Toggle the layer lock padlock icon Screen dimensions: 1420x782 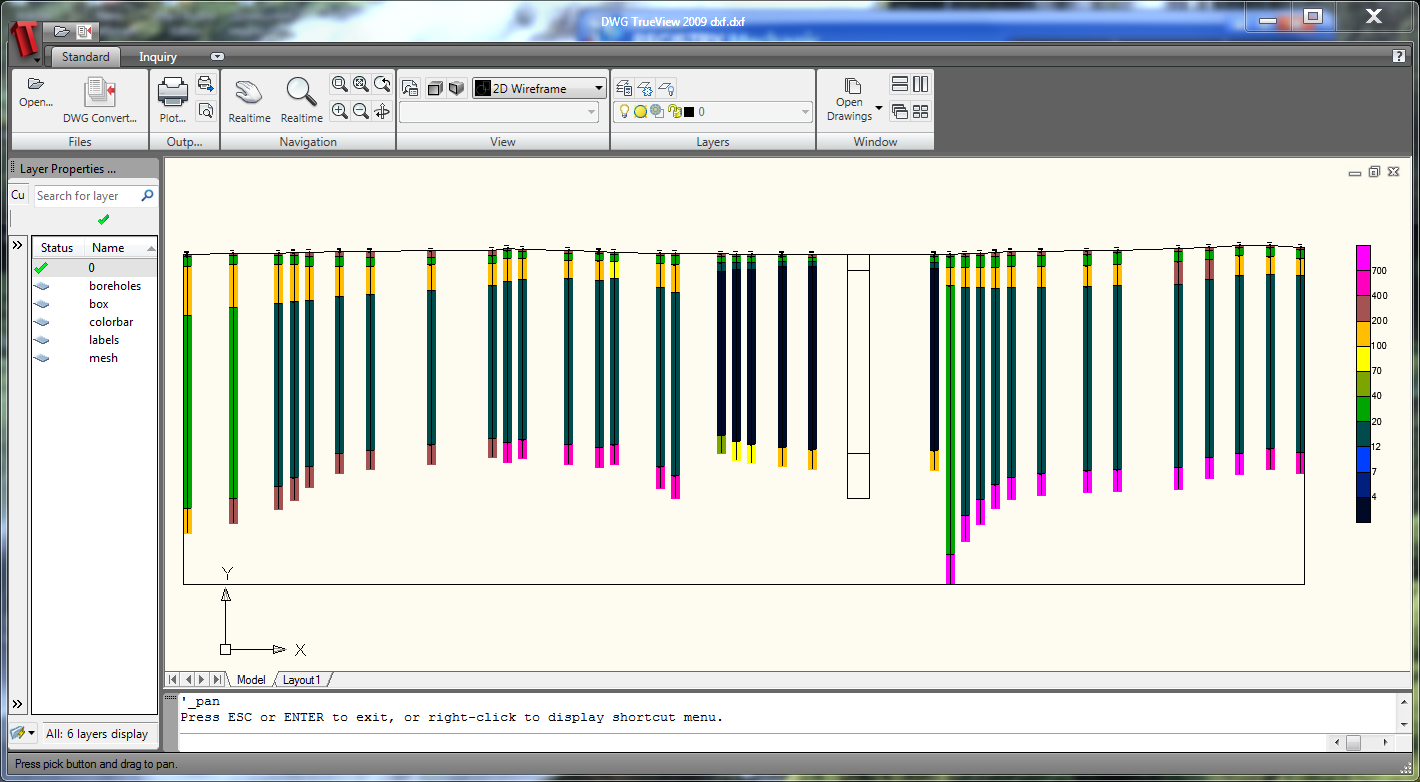(x=673, y=112)
